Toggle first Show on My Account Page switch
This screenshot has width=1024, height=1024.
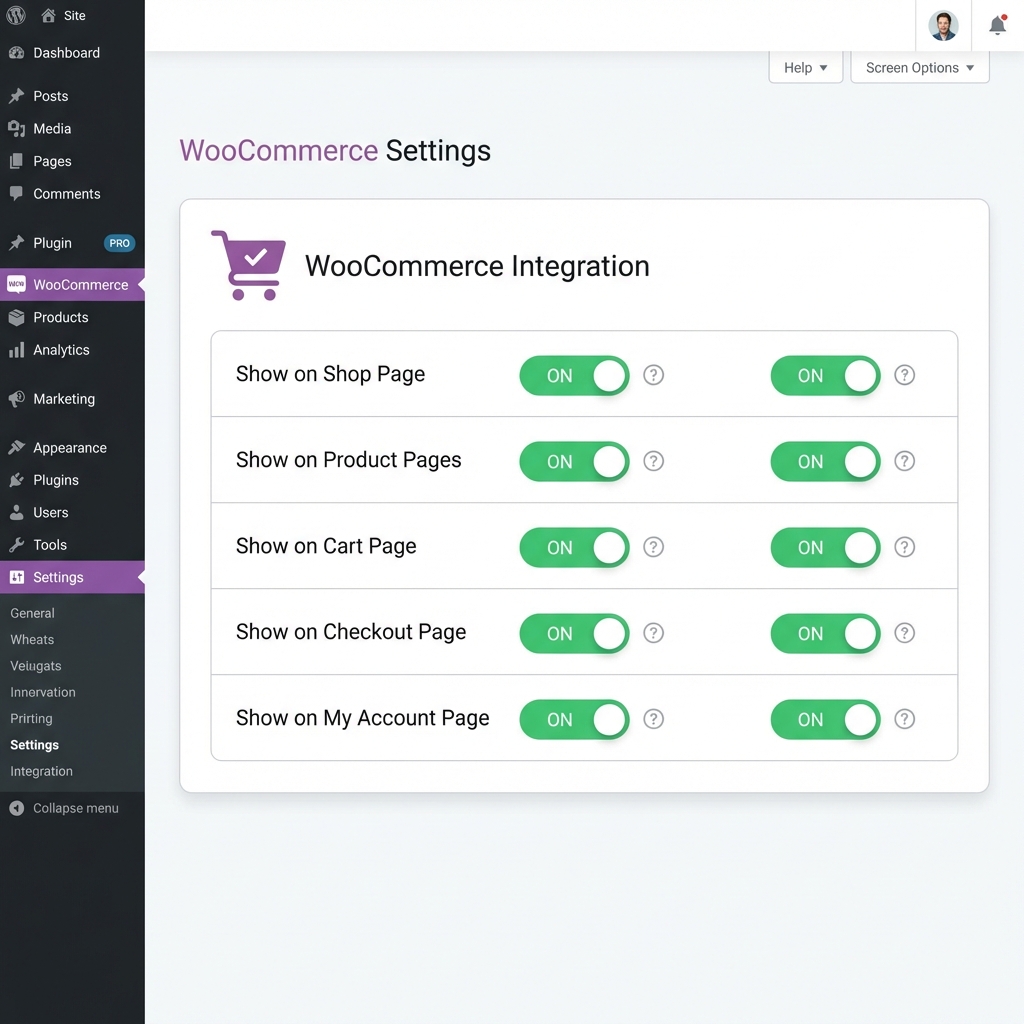point(575,720)
